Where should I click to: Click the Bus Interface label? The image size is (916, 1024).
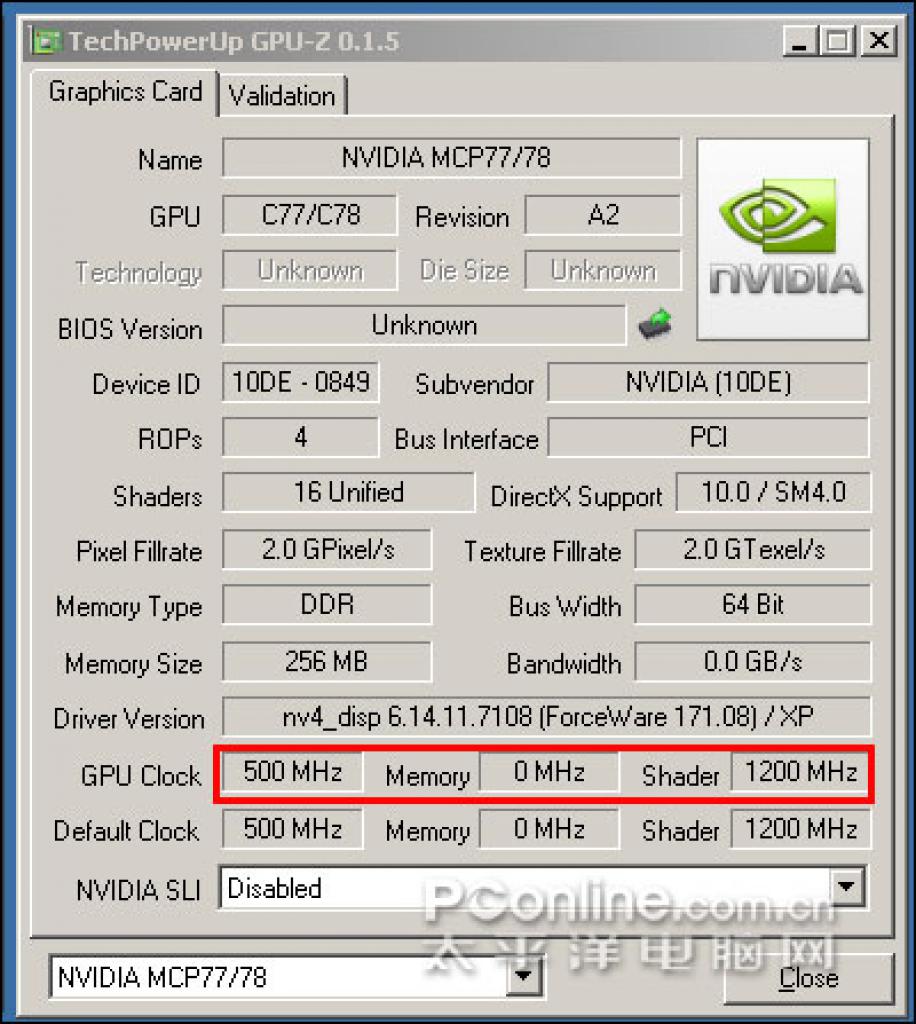466,440
